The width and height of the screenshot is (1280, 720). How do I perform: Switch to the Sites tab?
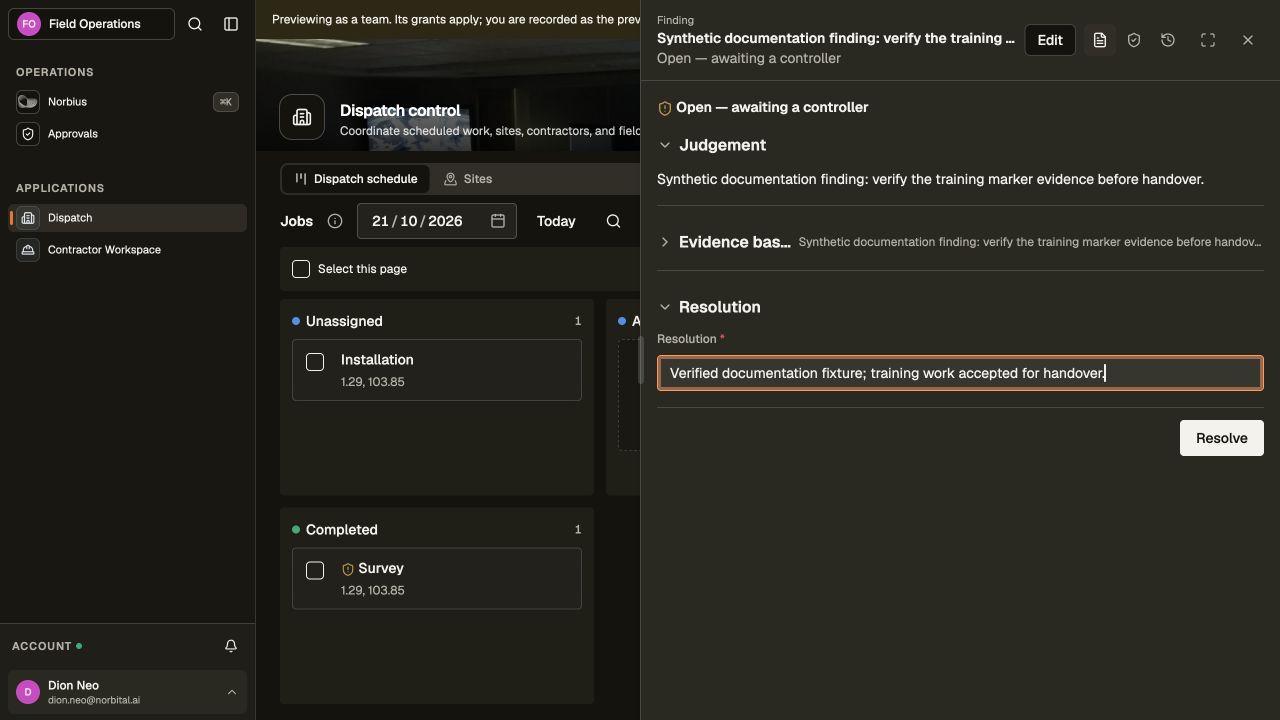point(468,179)
